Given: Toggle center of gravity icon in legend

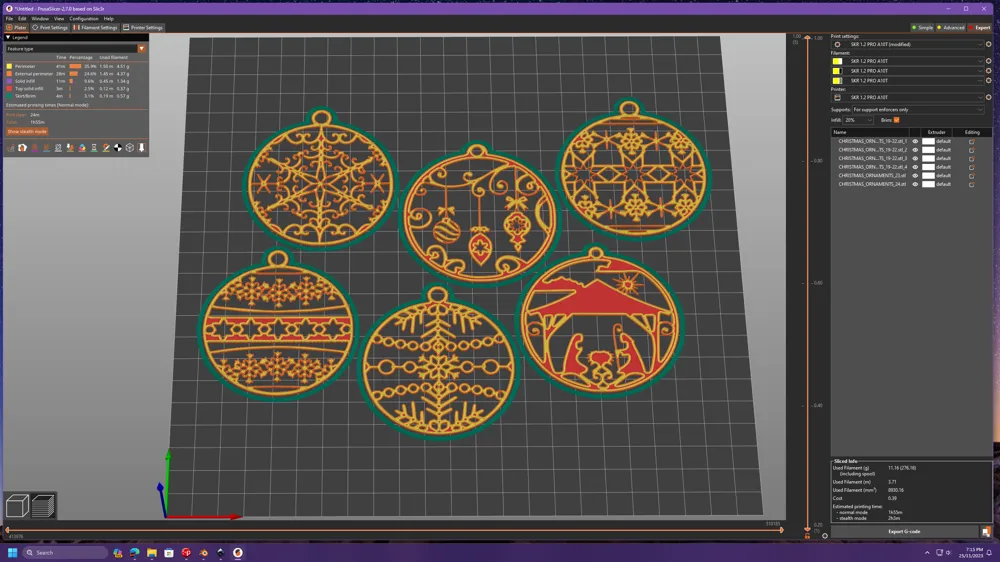Looking at the screenshot, I should 118,147.
